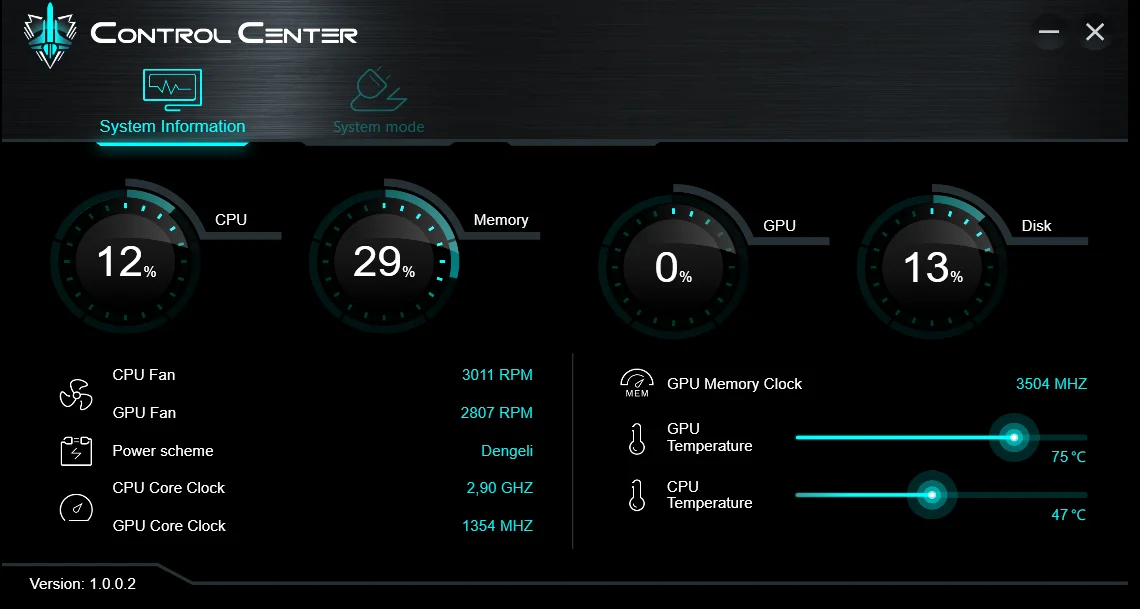
Task: Click the 75 °C GPU temperature reading
Action: click(x=1069, y=457)
